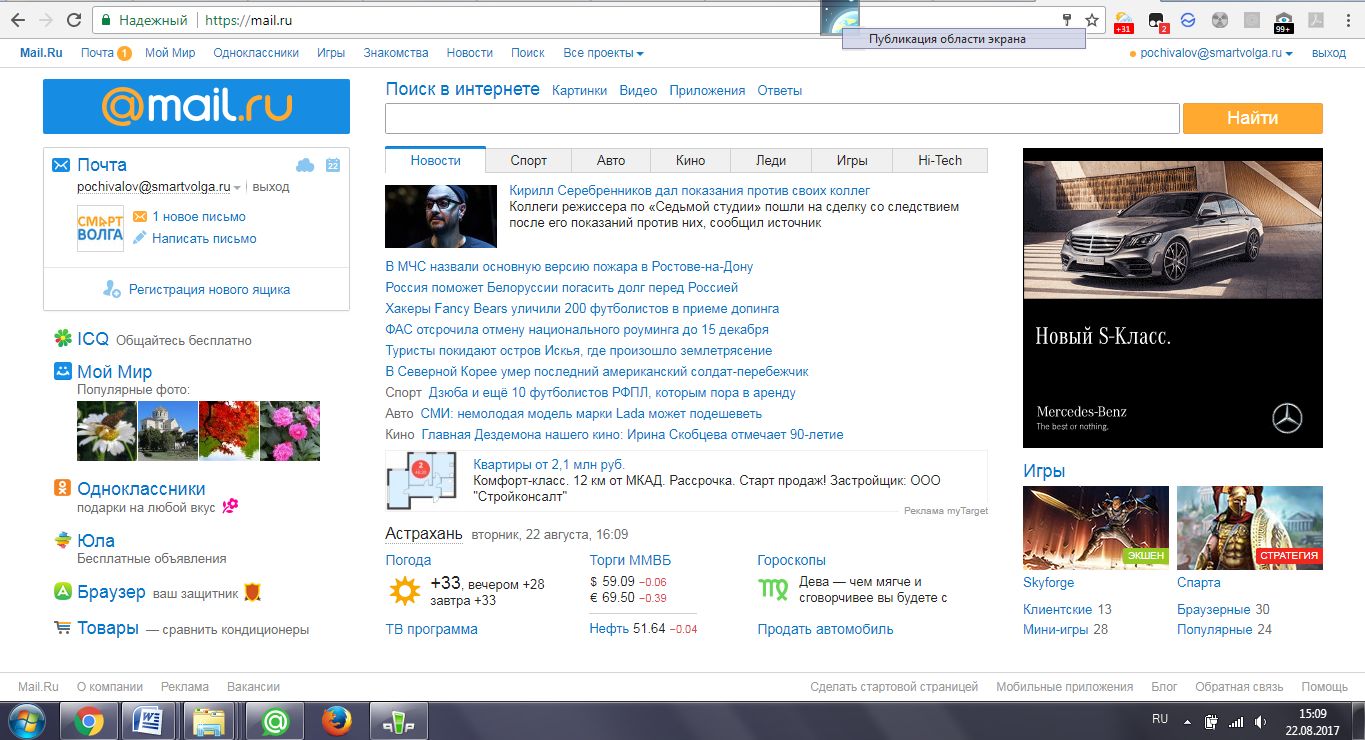Open Знакомства in the top navigation bar
The width and height of the screenshot is (1365, 740).
[396, 53]
